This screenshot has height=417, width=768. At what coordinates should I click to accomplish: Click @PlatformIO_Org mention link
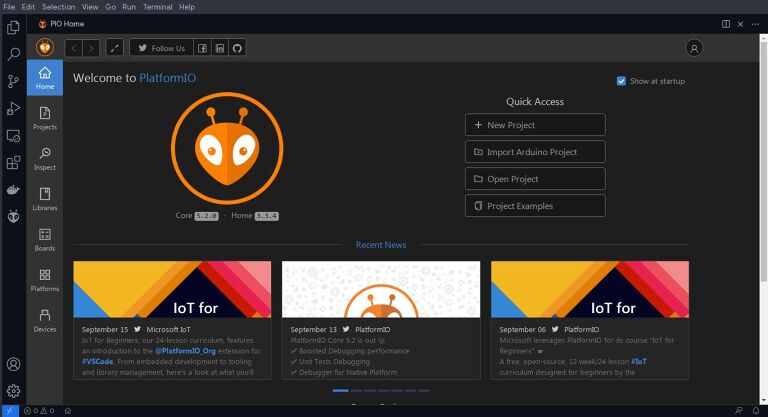tap(185, 351)
